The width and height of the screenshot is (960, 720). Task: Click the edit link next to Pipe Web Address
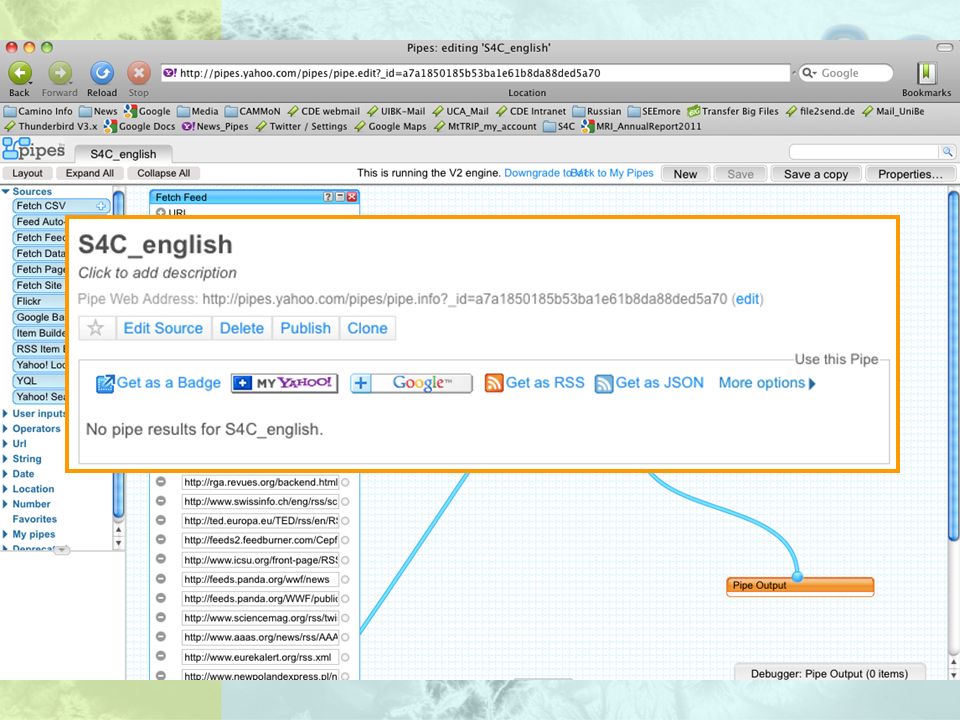click(747, 299)
